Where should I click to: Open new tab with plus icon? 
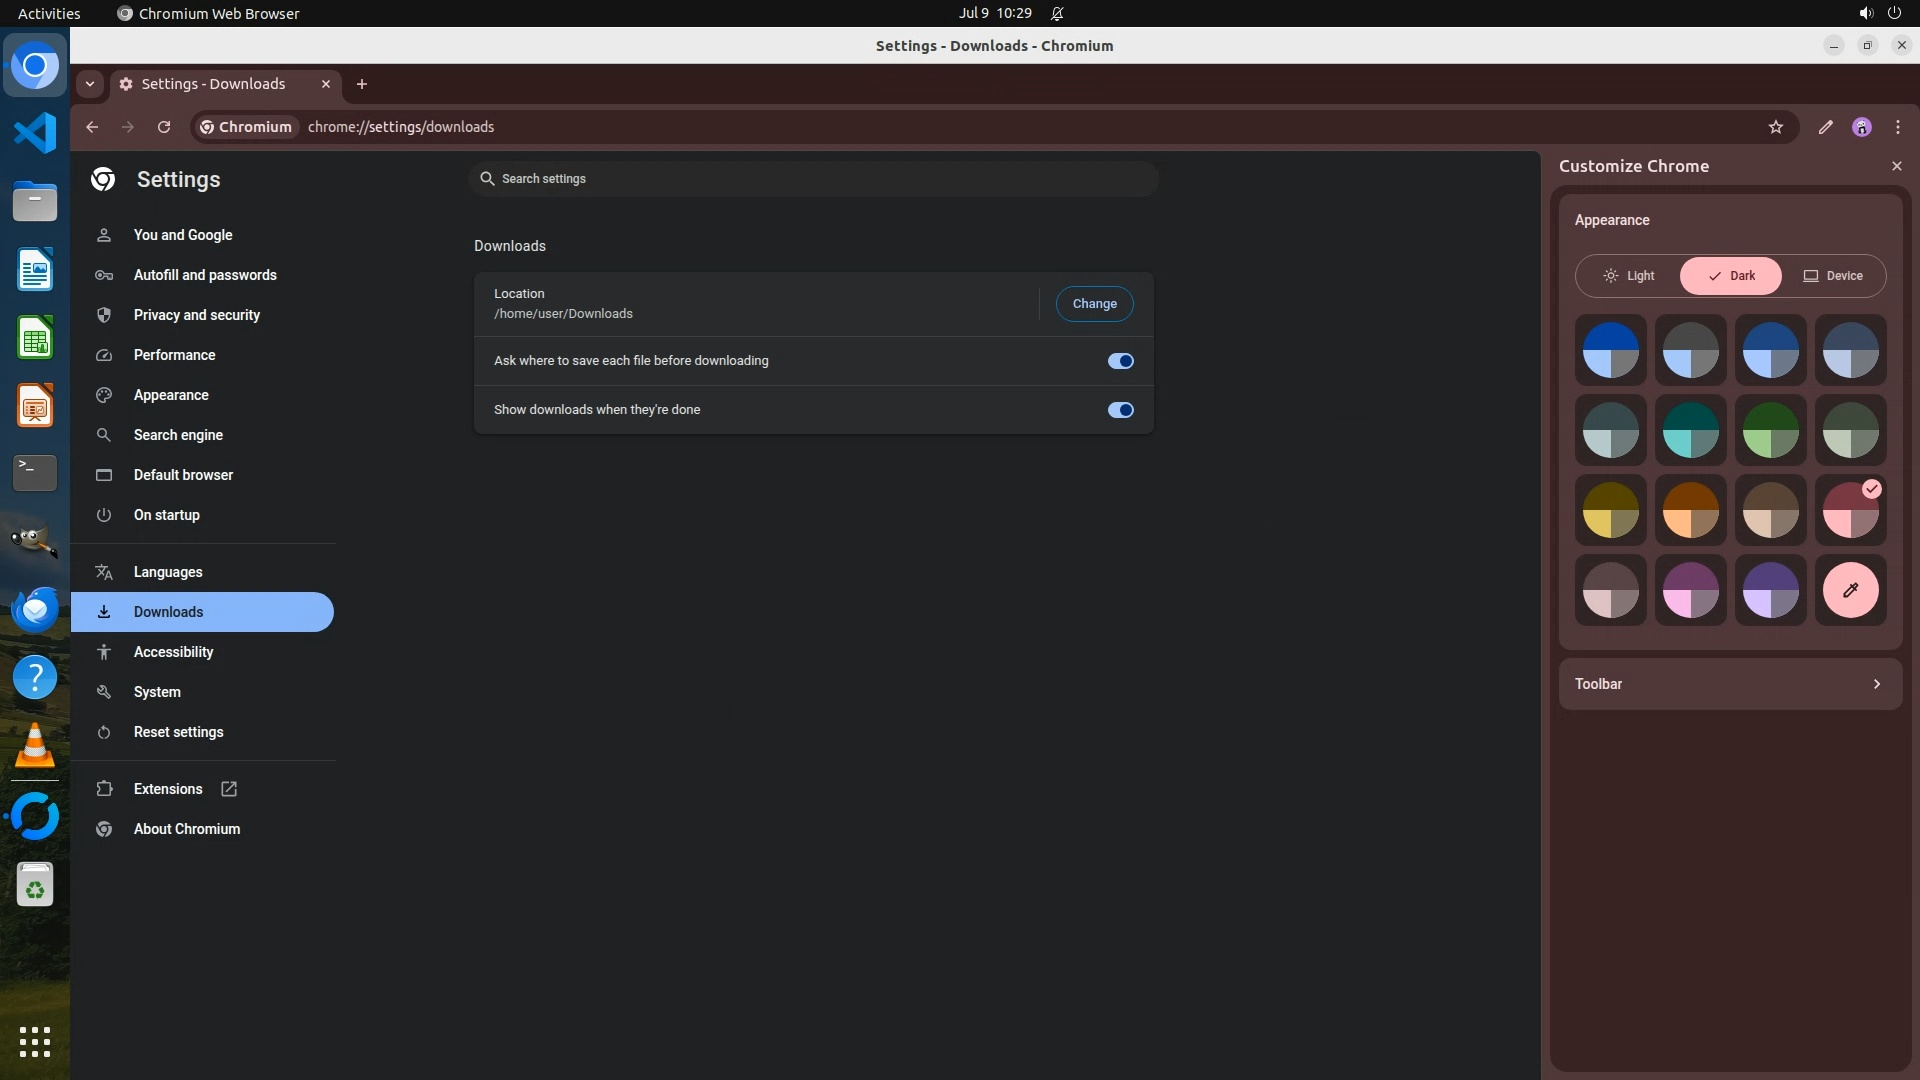tap(362, 84)
